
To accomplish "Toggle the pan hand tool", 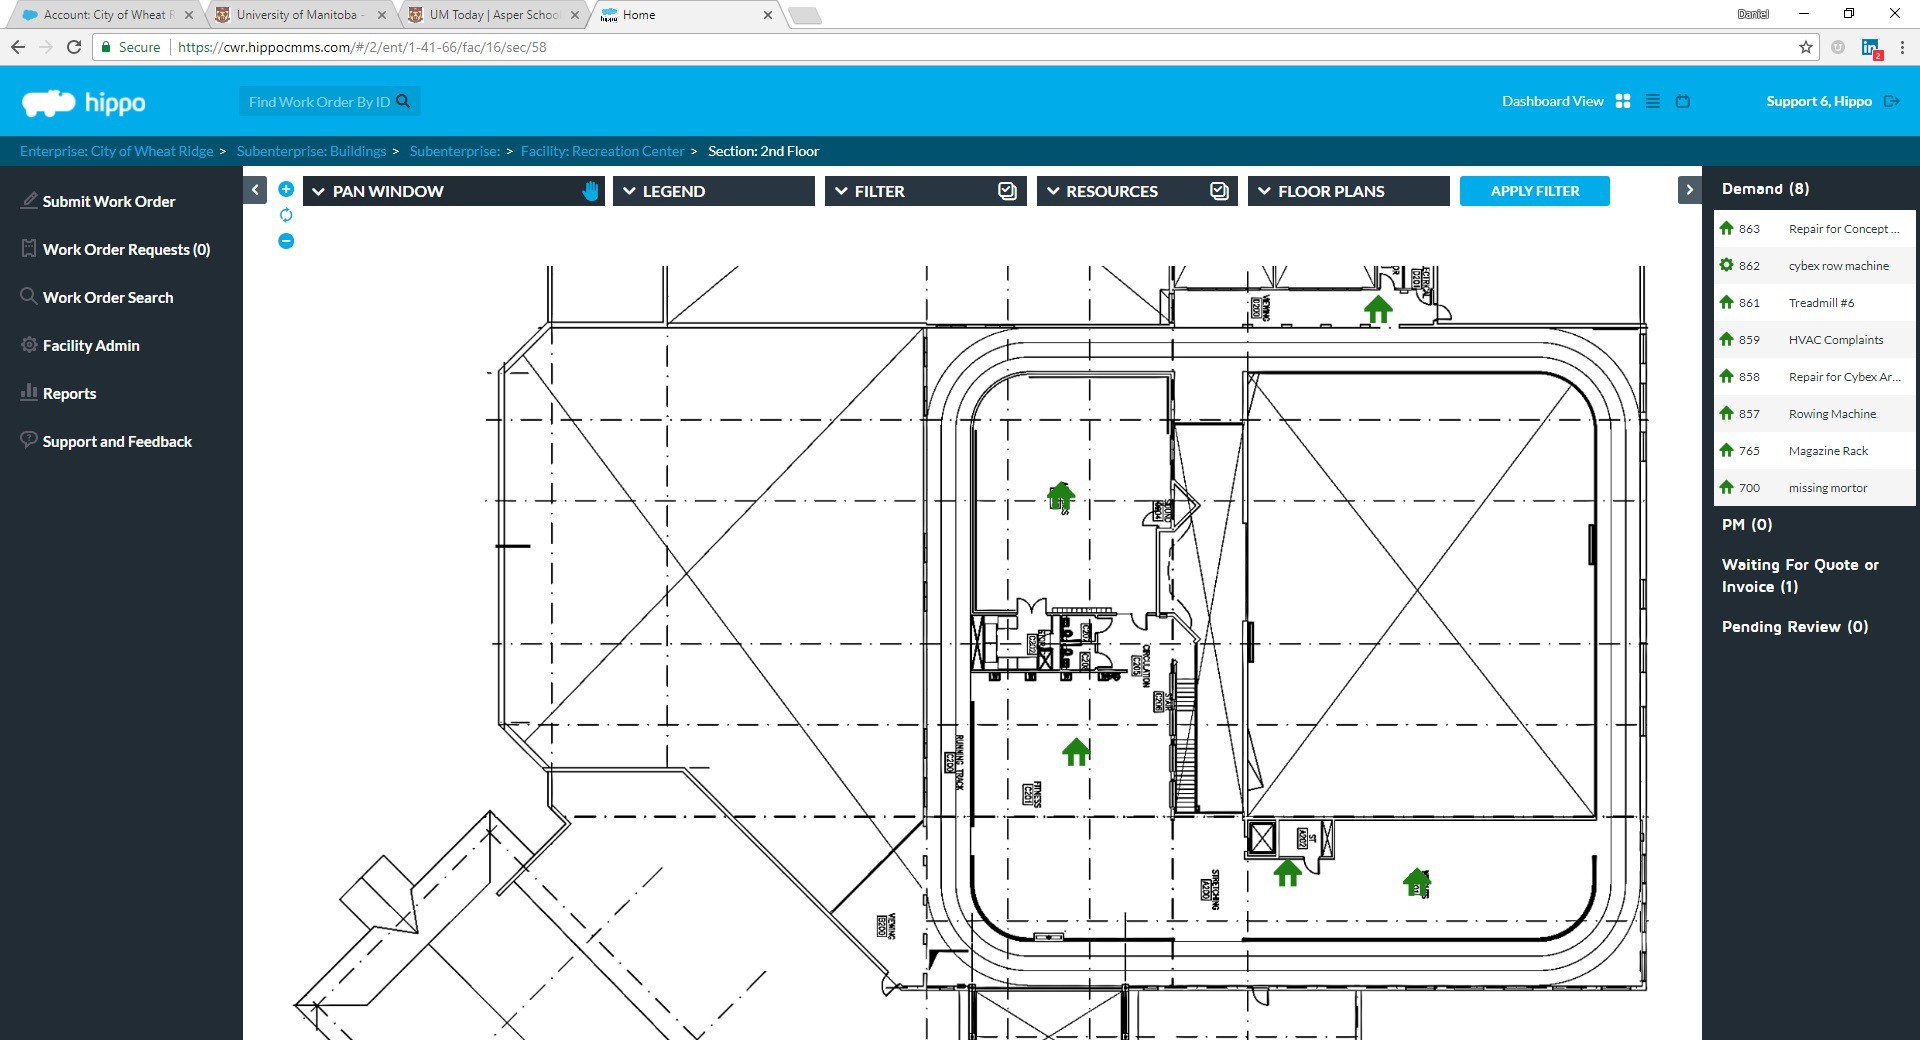I will click(591, 190).
